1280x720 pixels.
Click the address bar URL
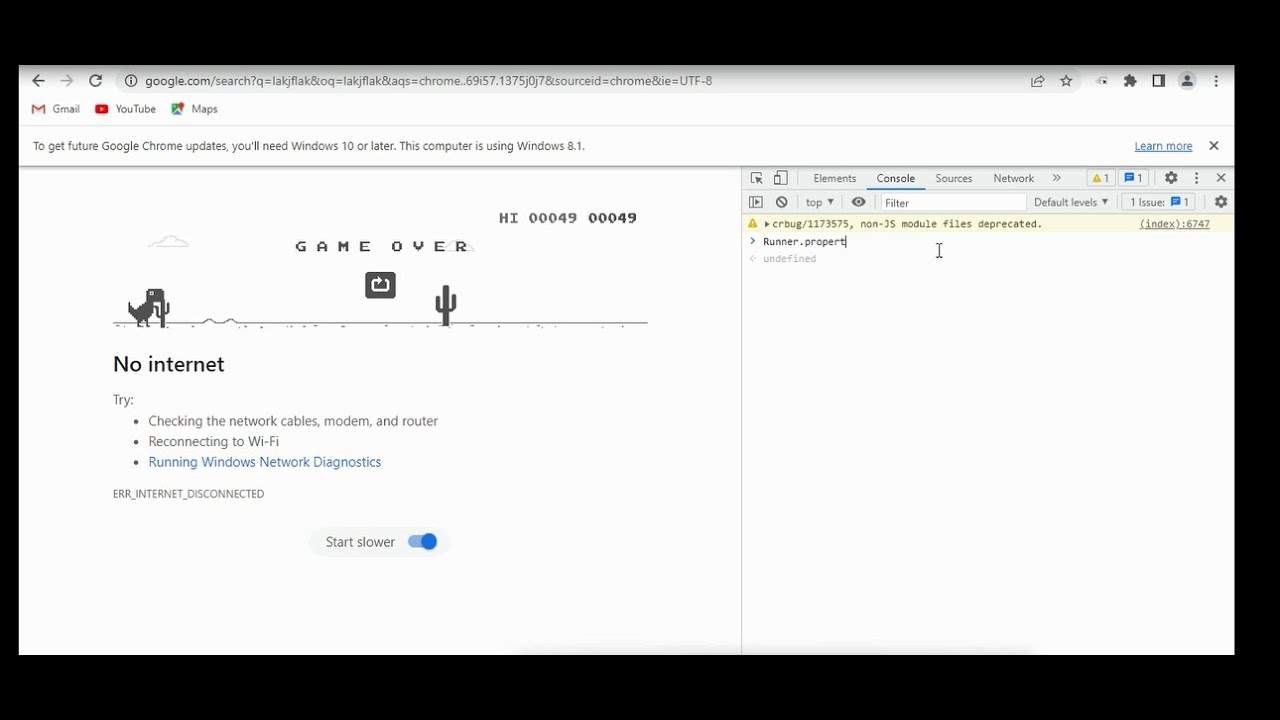pos(428,81)
